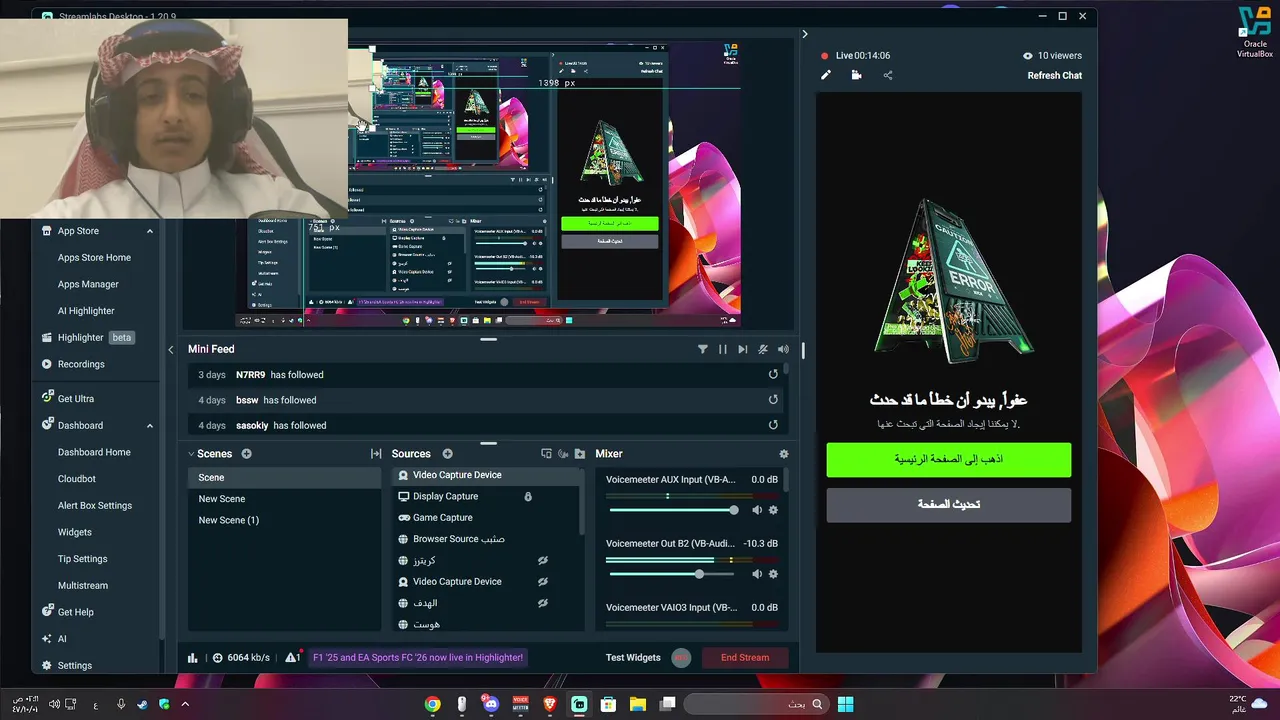Open scene transitions icon beside Scenes

coord(376,454)
